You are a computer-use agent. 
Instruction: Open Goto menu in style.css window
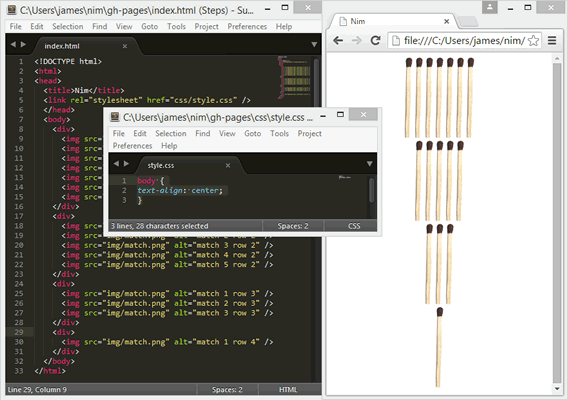pyautogui.click(x=252, y=133)
